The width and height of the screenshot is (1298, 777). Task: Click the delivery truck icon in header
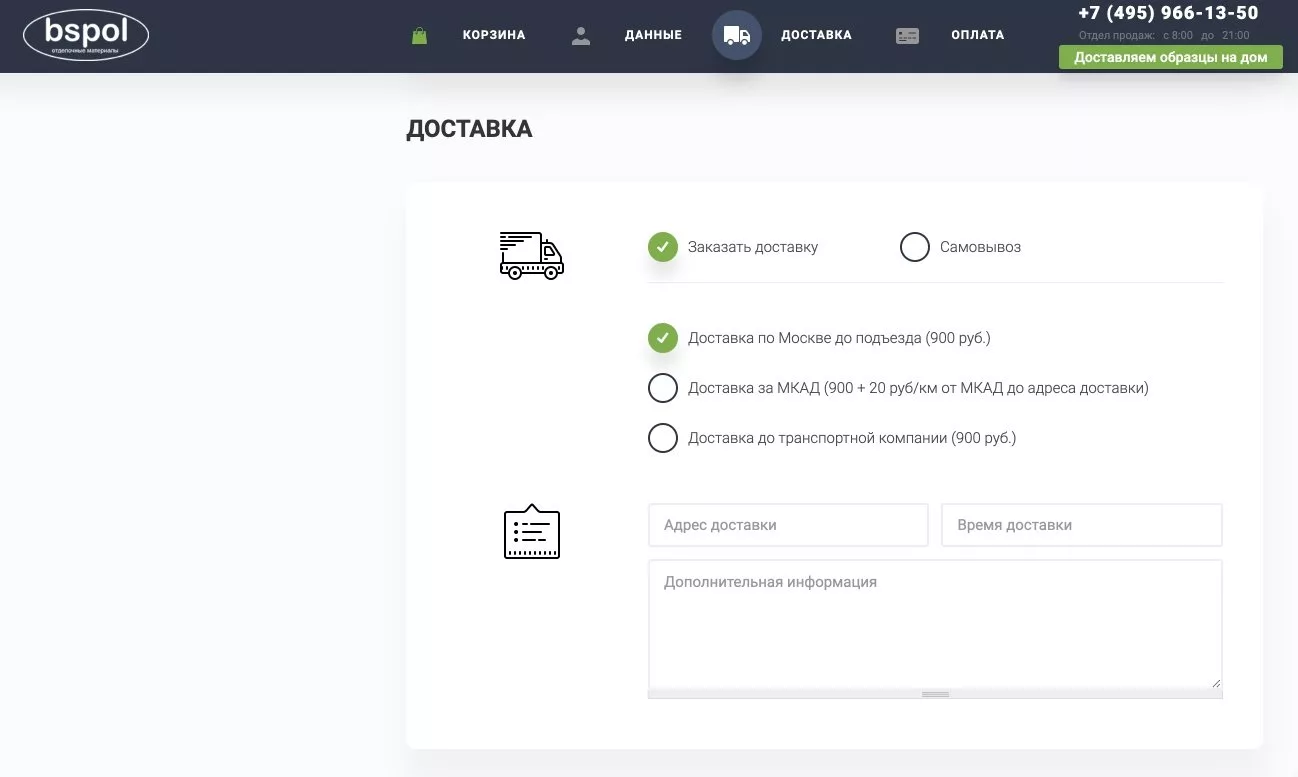tap(737, 35)
